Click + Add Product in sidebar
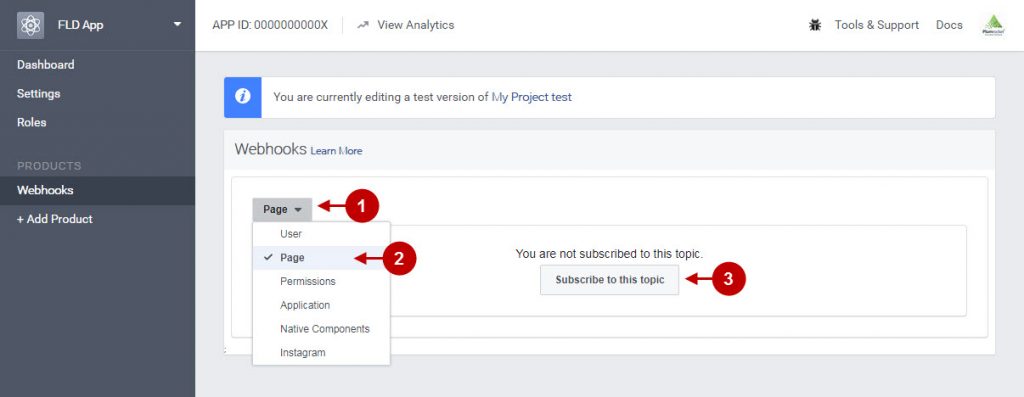The image size is (1024, 397). click(55, 219)
